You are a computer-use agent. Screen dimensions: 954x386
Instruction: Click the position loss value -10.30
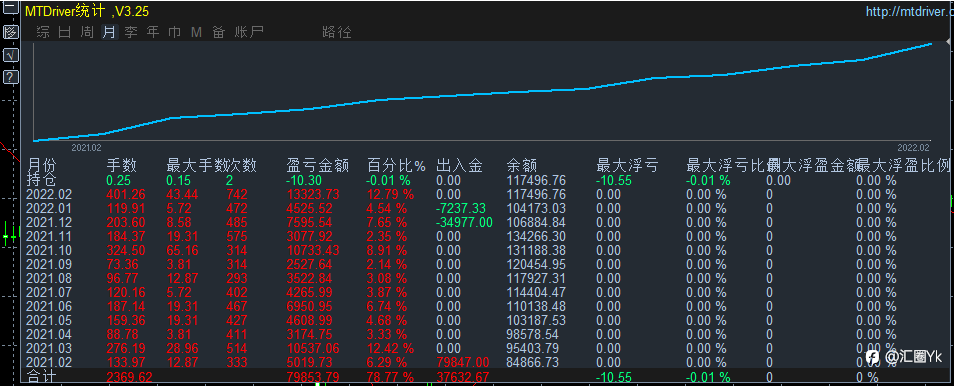[x=304, y=180]
